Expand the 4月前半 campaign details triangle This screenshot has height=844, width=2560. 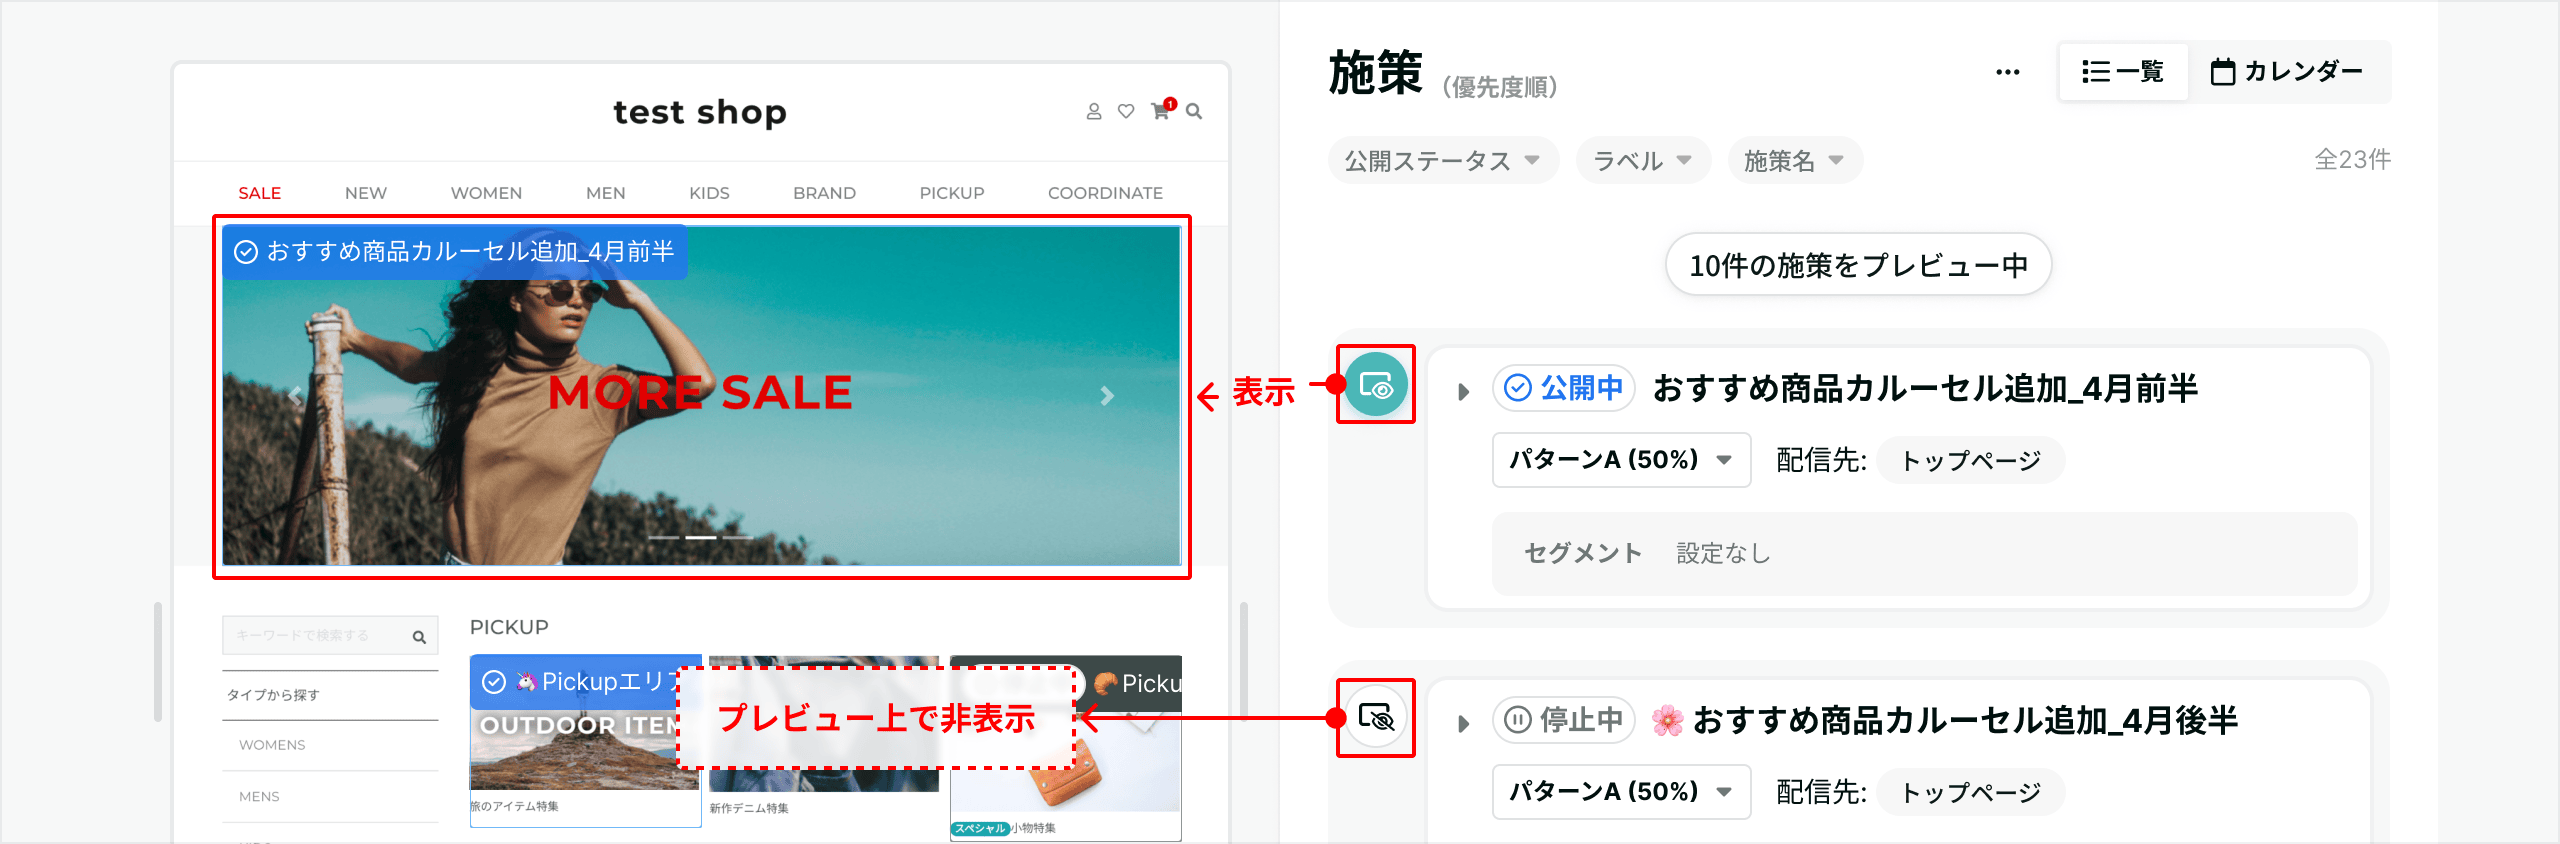pyautogui.click(x=1463, y=391)
